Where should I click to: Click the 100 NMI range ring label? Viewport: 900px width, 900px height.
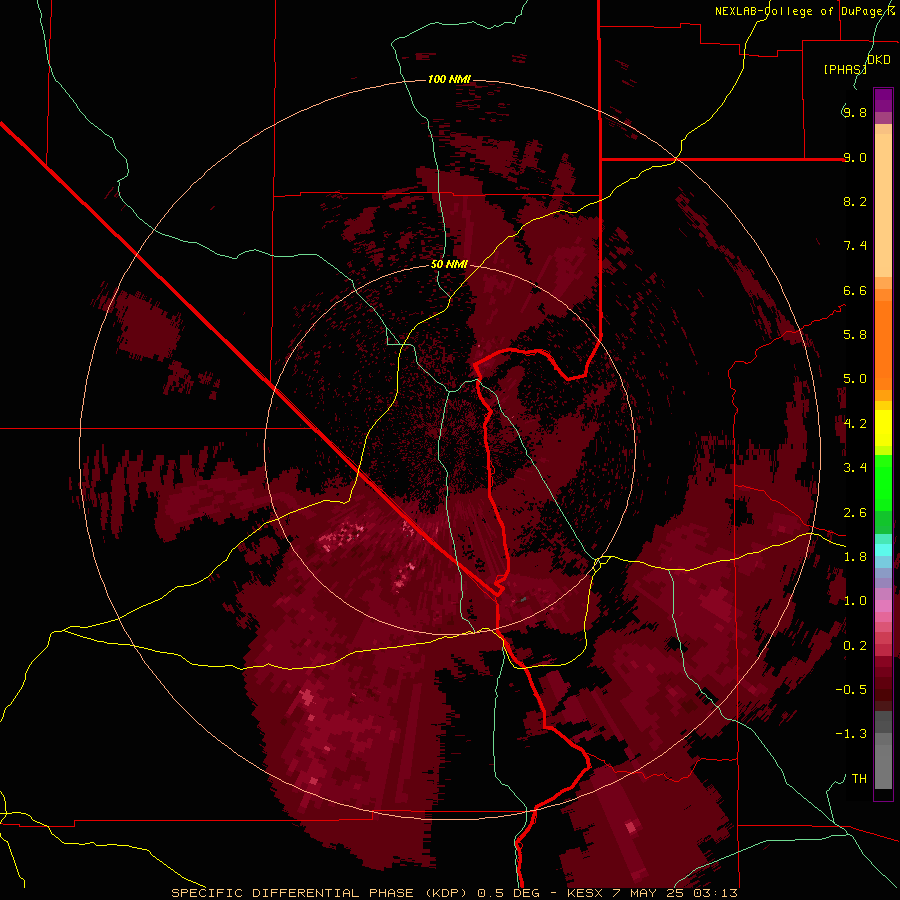pos(449,79)
